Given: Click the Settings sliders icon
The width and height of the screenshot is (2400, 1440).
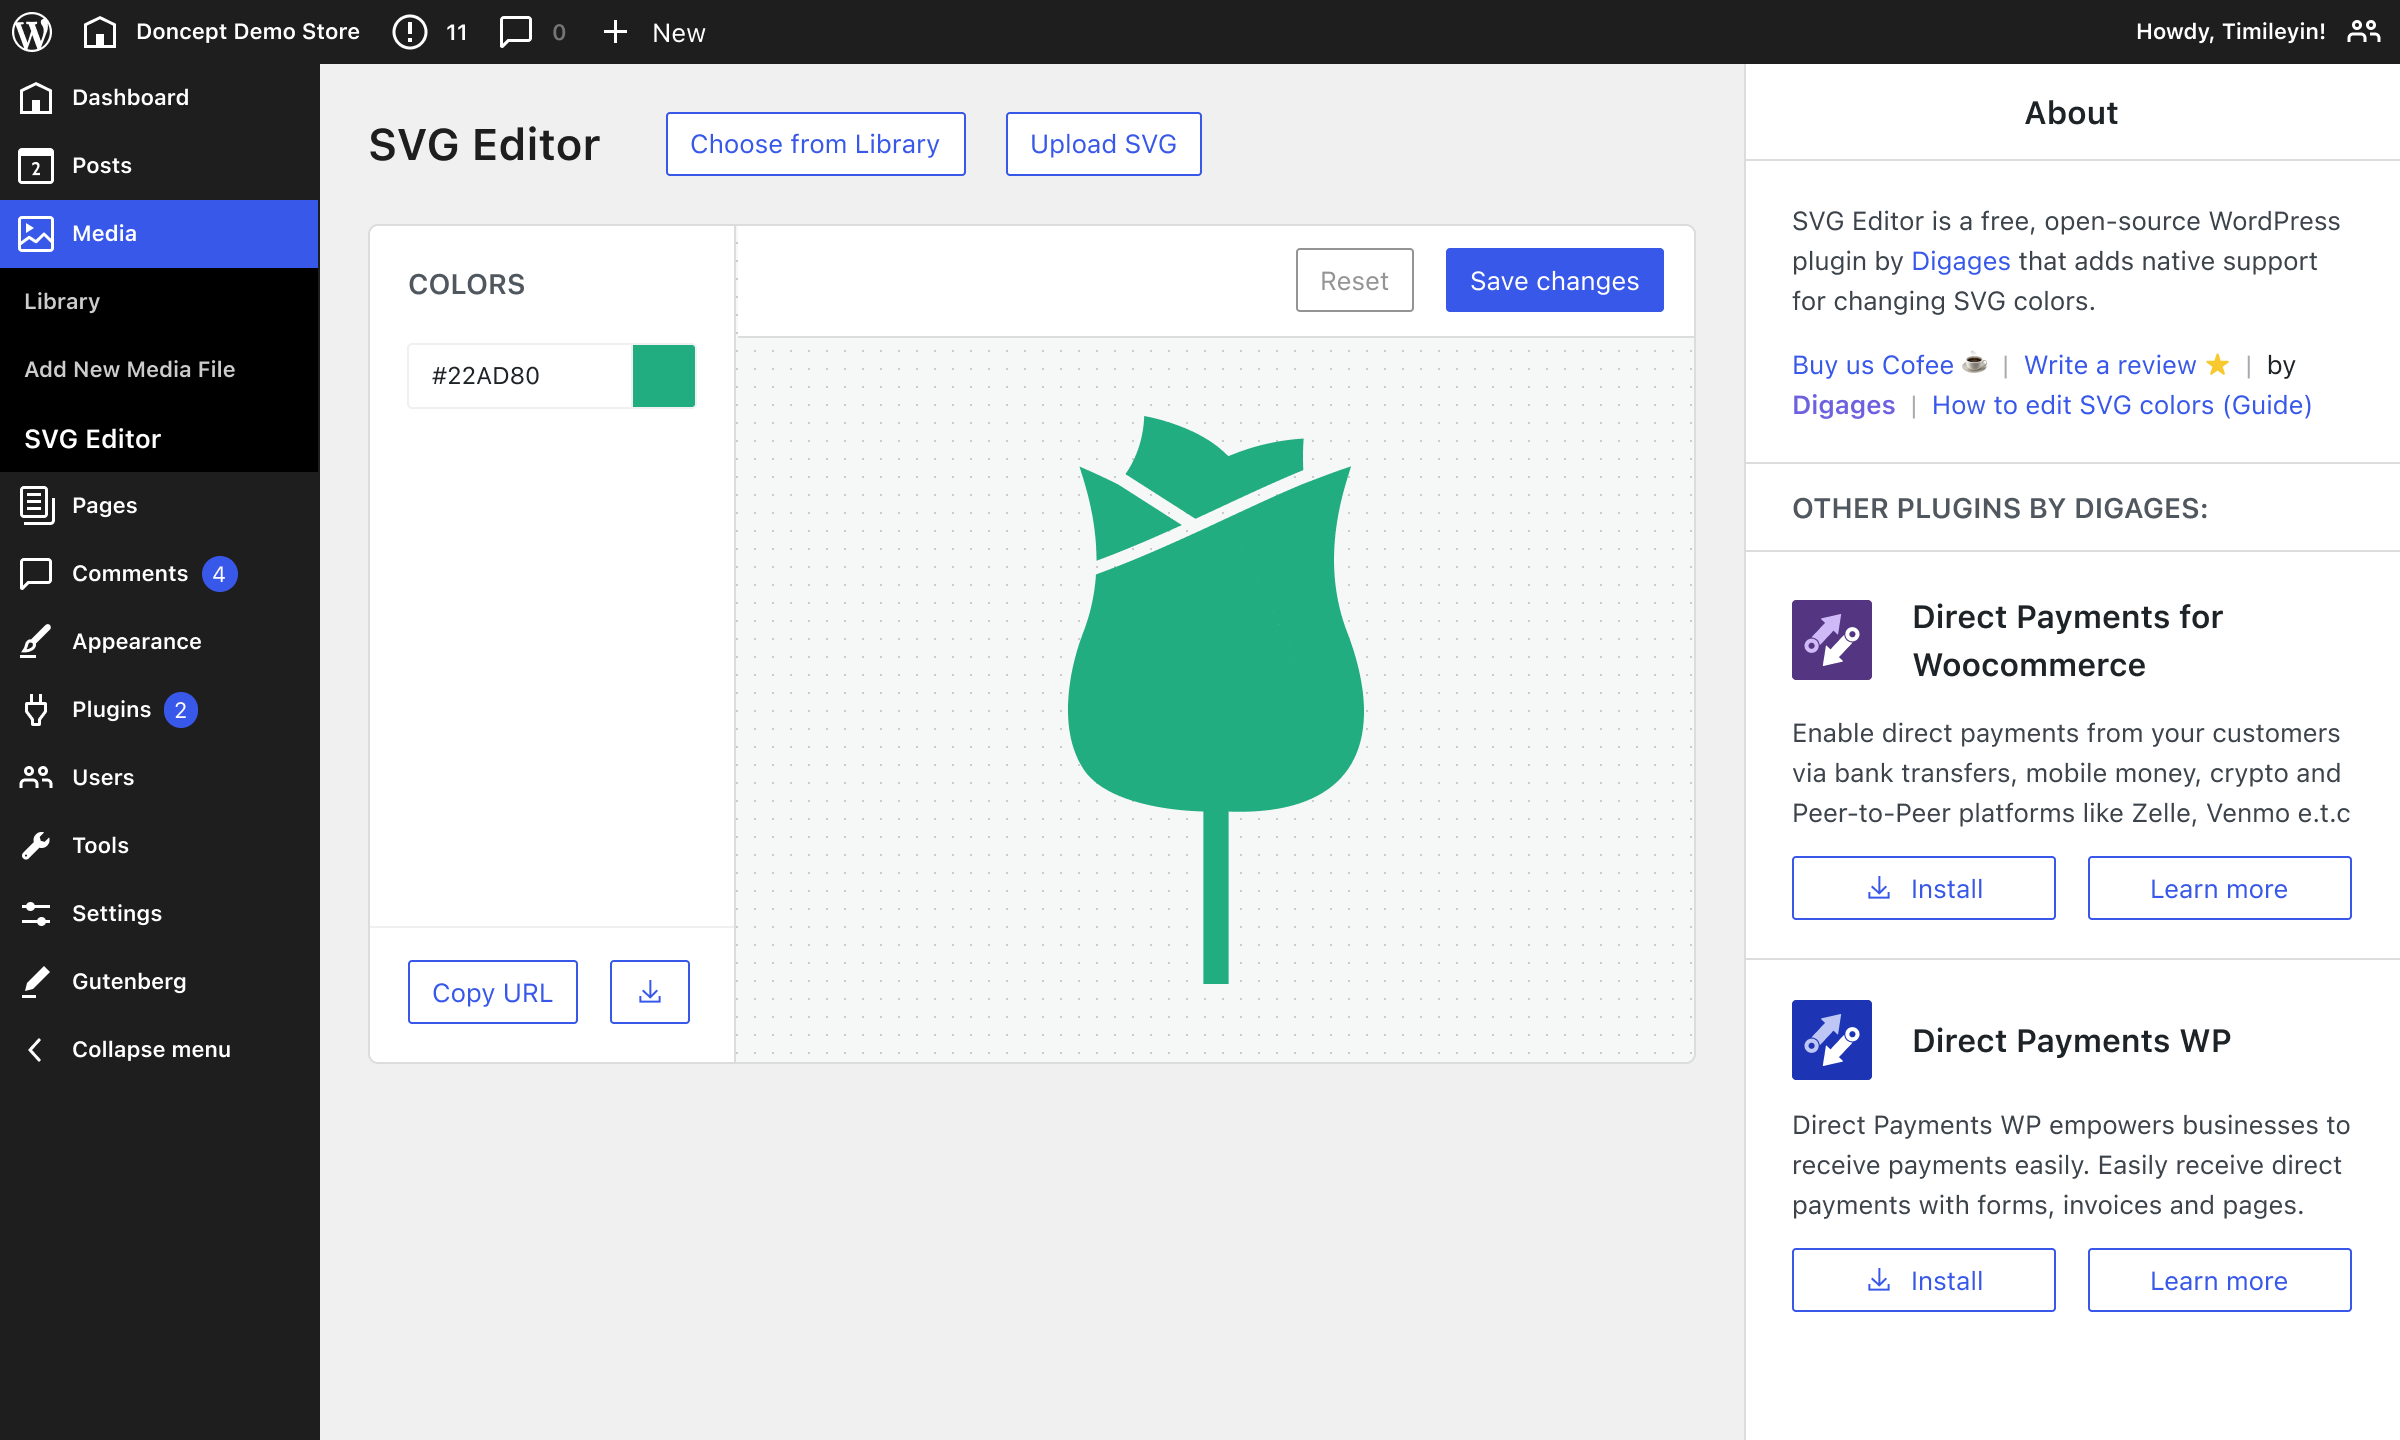Looking at the screenshot, I should point(36,914).
